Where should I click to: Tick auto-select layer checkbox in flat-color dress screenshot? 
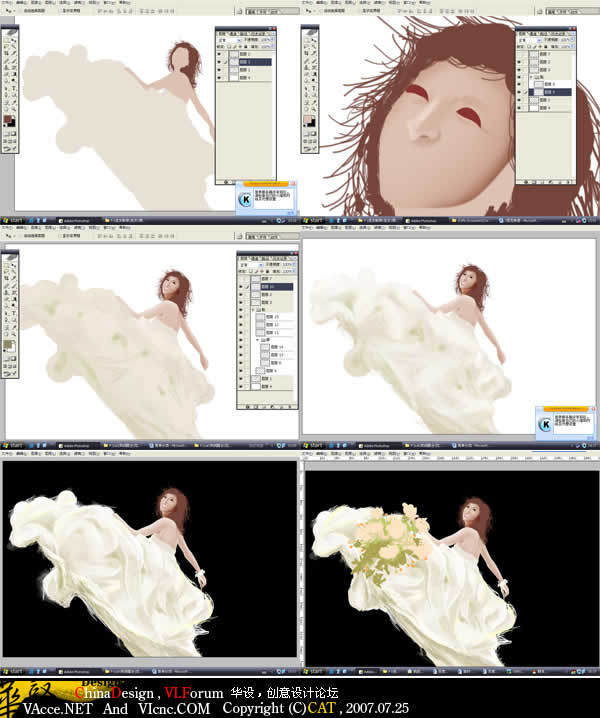[19, 11]
